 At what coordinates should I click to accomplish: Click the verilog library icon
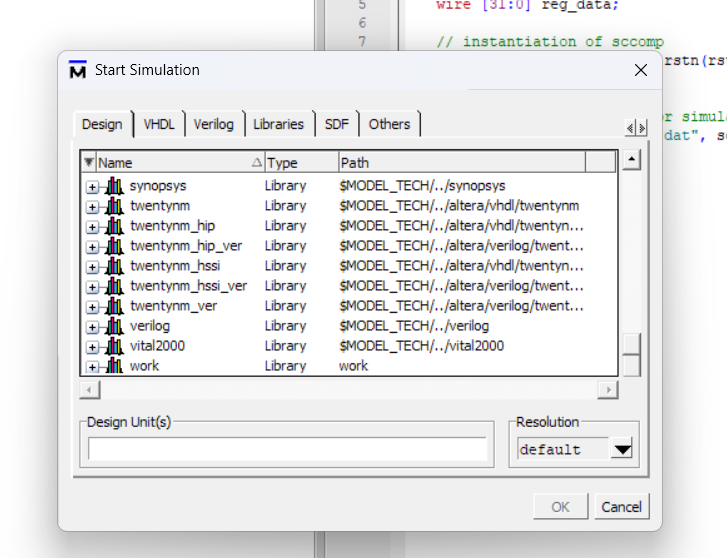(x=115, y=326)
